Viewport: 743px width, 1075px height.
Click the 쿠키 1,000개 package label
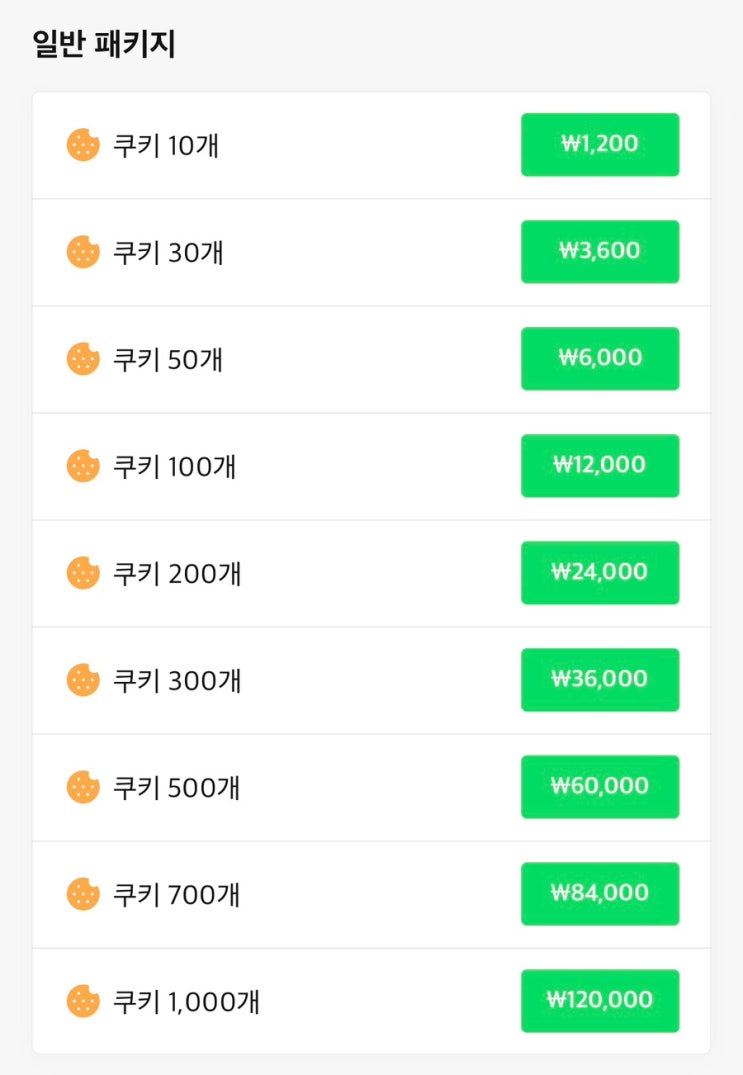[x=186, y=1001]
